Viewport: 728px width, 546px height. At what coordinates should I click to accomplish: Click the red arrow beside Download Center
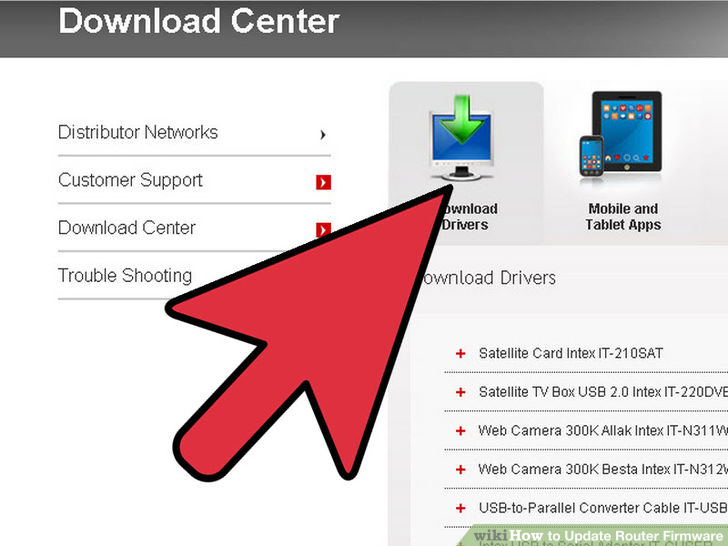pos(323,229)
